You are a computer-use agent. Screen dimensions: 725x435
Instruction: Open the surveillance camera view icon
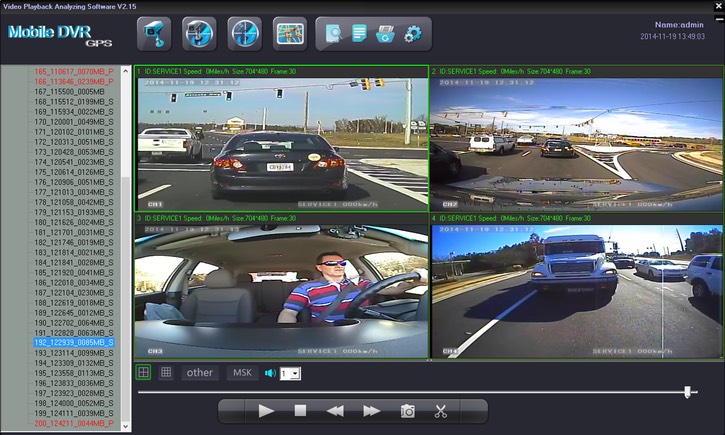click(153, 33)
